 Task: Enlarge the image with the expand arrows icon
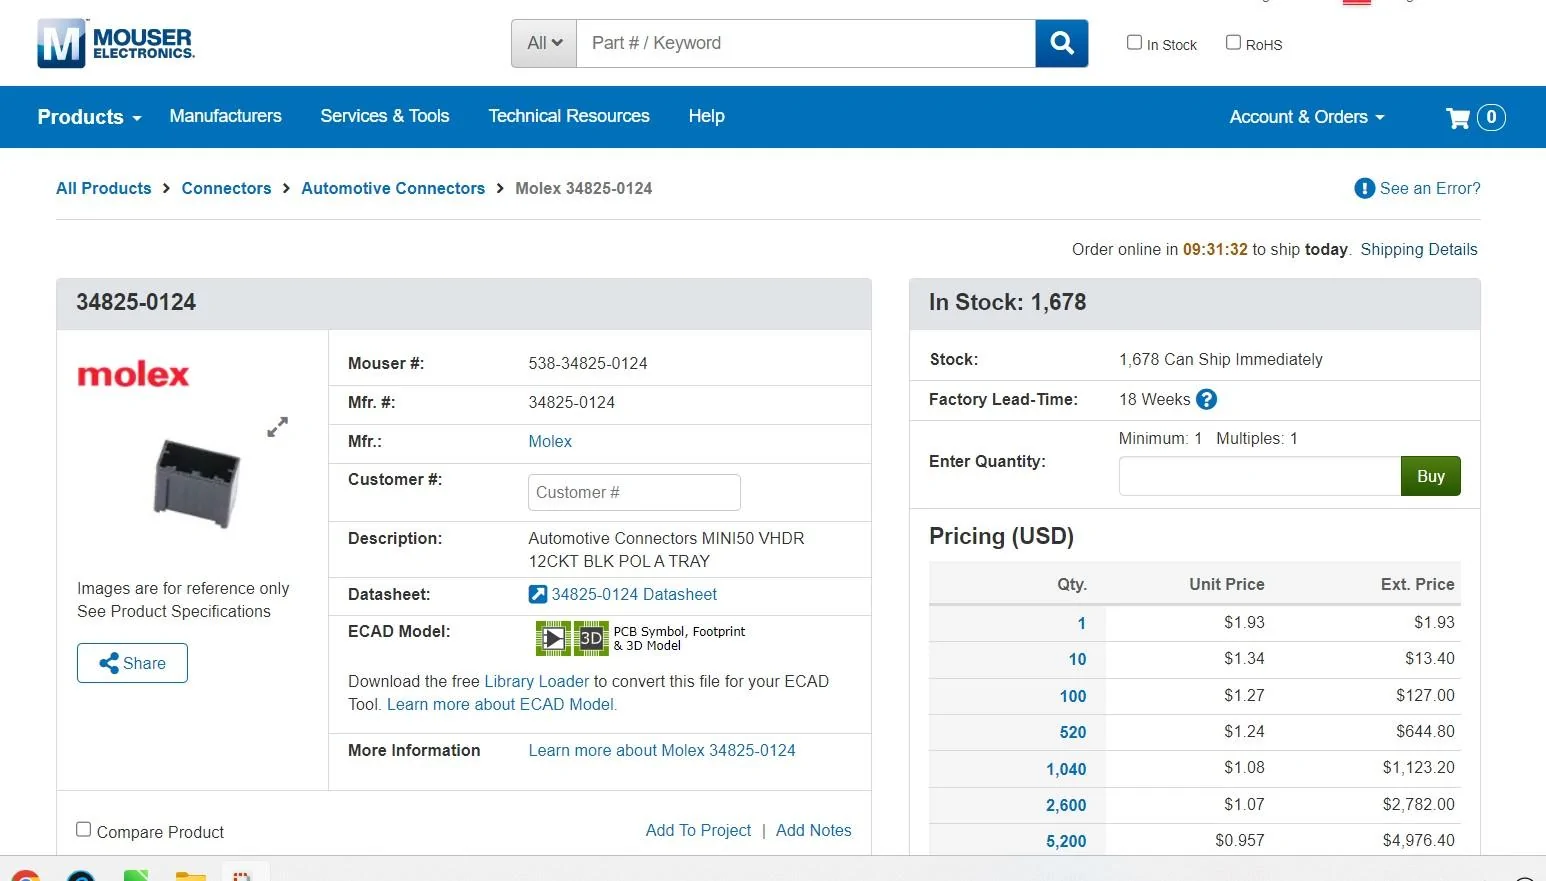[278, 427]
